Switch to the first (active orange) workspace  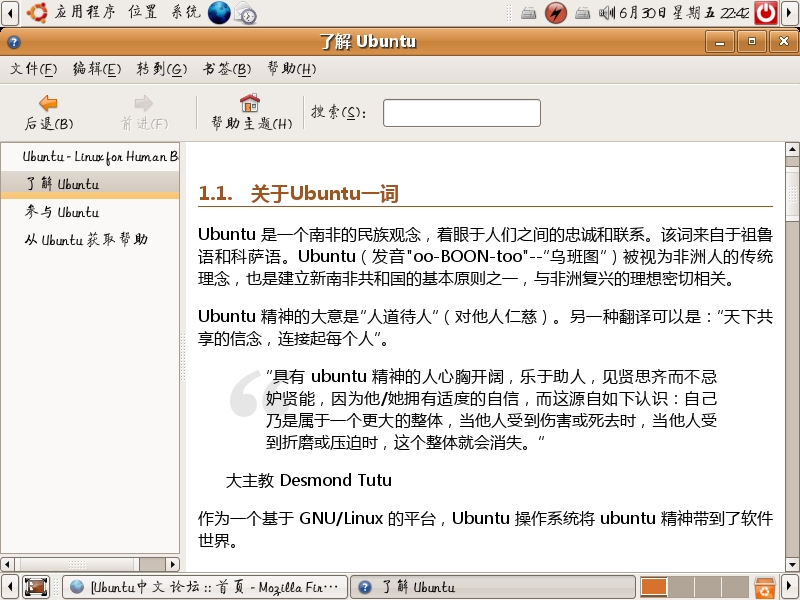(x=654, y=587)
